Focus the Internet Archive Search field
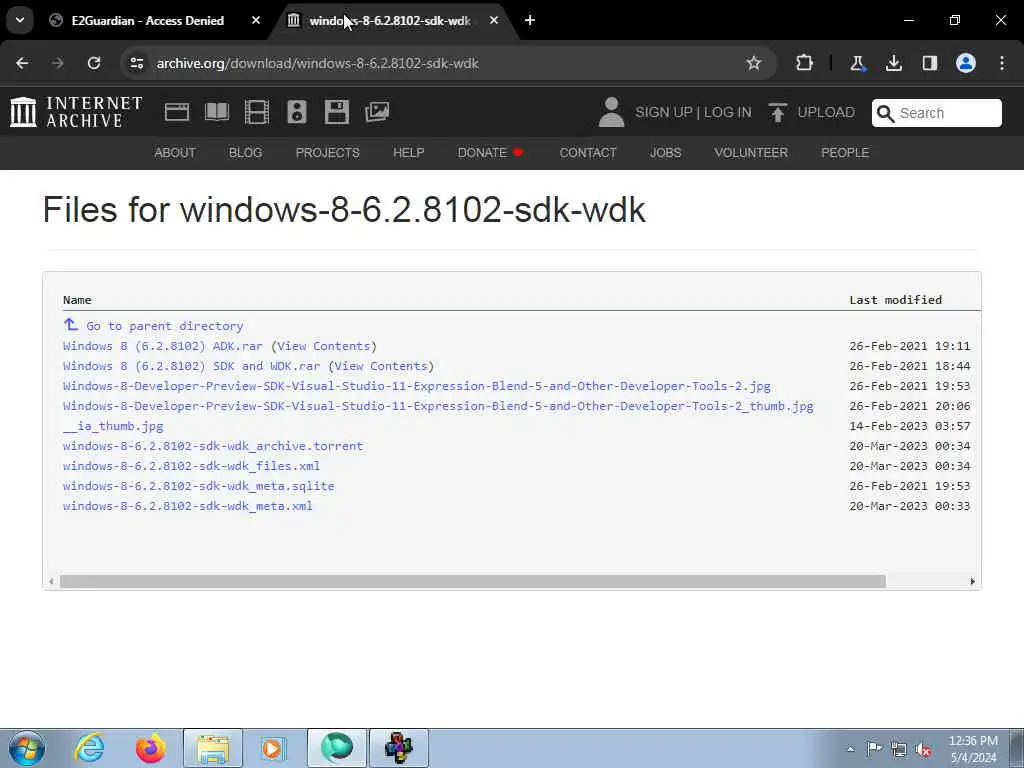1024x768 pixels. (936, 113)
